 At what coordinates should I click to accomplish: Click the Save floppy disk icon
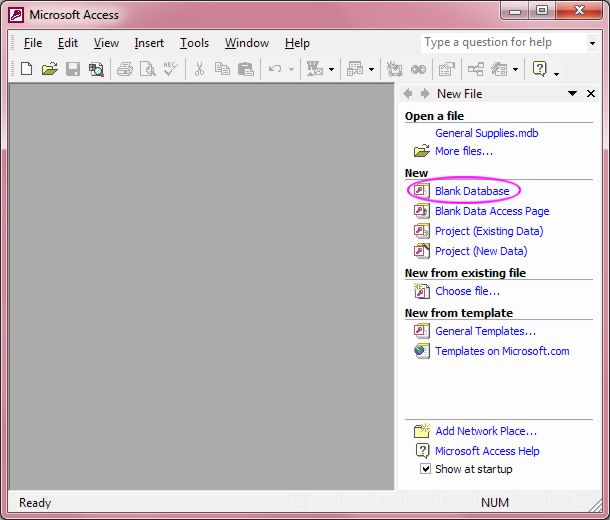click(x=73, y=69)
